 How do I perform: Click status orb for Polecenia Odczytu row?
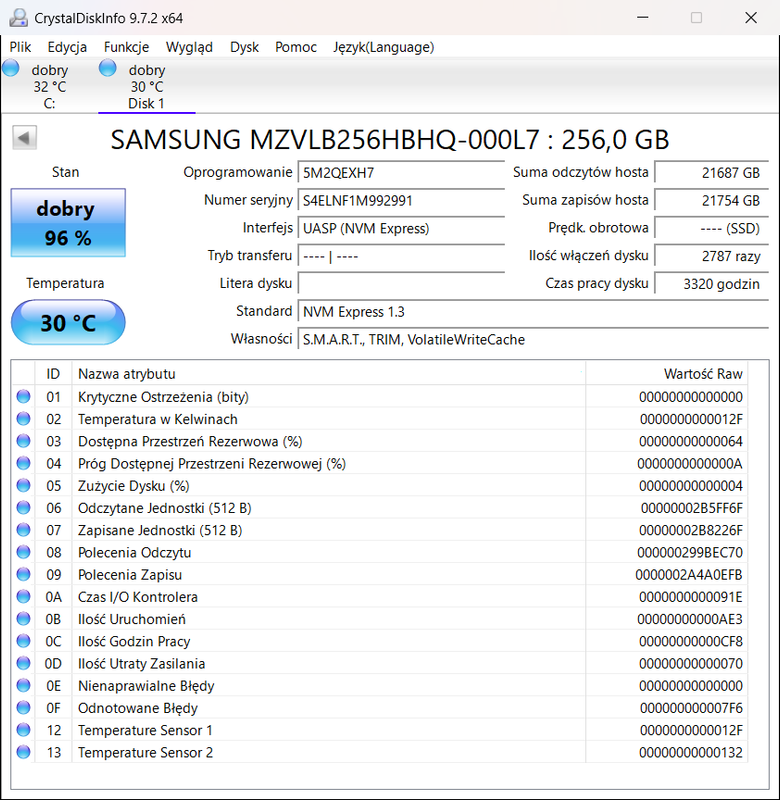coord(23,552)
